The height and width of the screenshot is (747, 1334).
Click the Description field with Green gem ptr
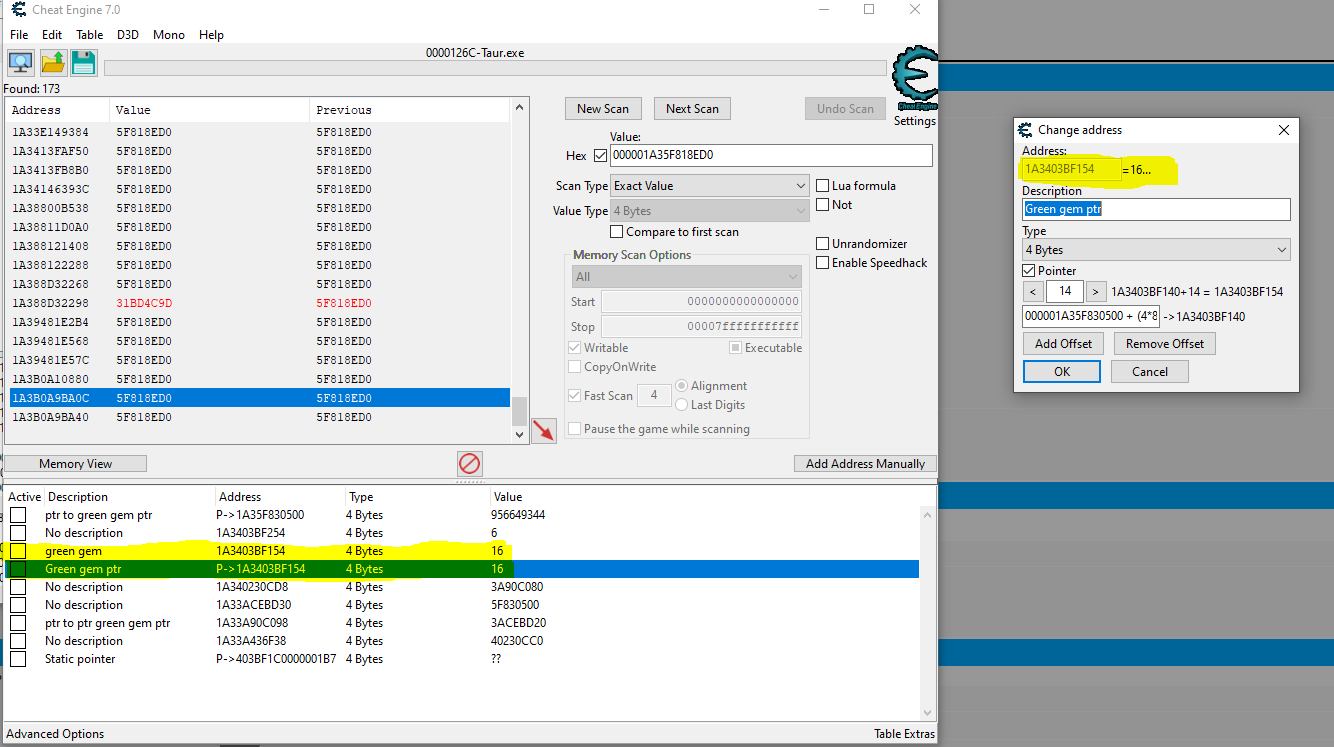click(1155, 209)
